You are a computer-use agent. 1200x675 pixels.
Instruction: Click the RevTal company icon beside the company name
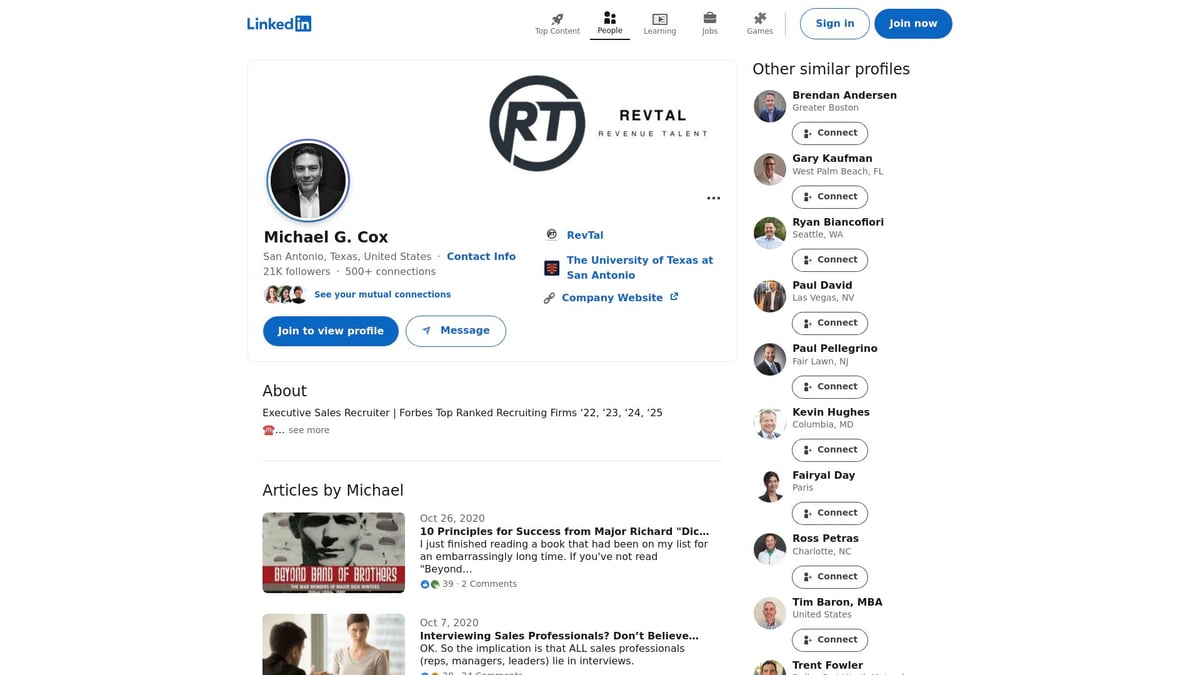point(551,234)
